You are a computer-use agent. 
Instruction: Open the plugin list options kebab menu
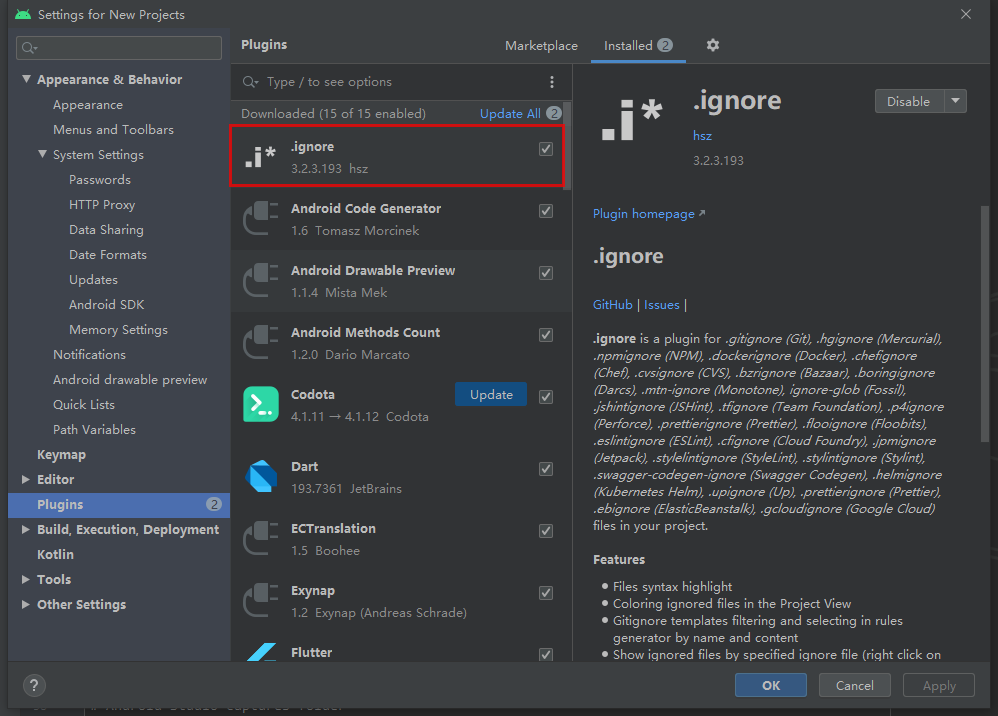552,82
